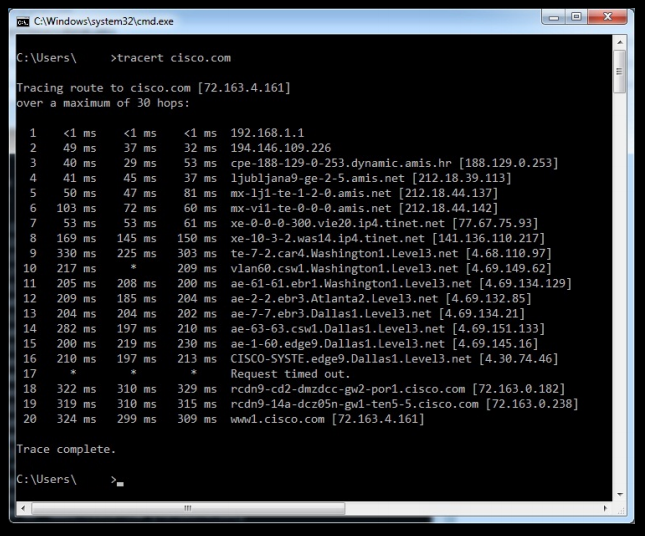Click hostname www1.cisco.com on hop 20
The width and height of the screenshot is (645, 536).
pyautogui.click(x=277, y=419)
